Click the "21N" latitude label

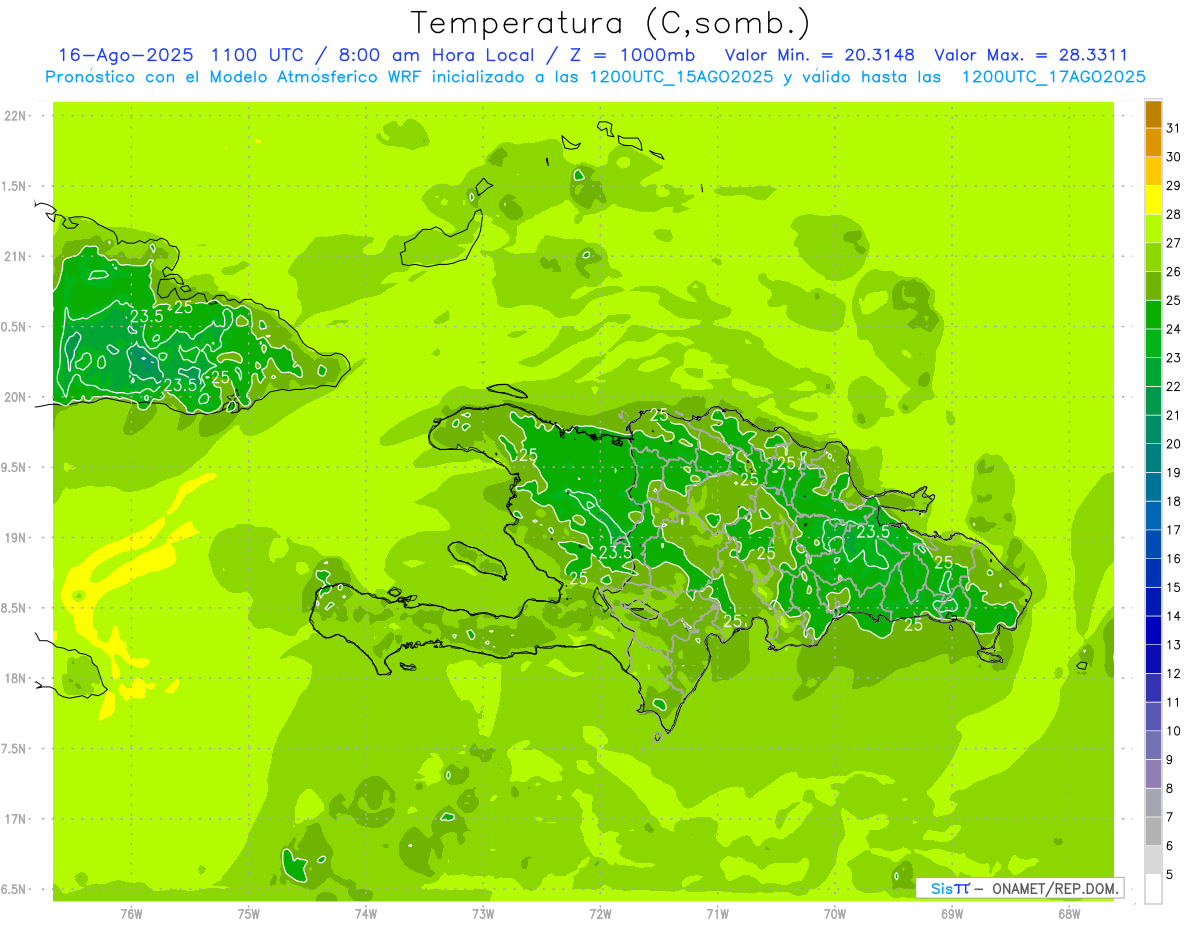(x=15, y=256)
